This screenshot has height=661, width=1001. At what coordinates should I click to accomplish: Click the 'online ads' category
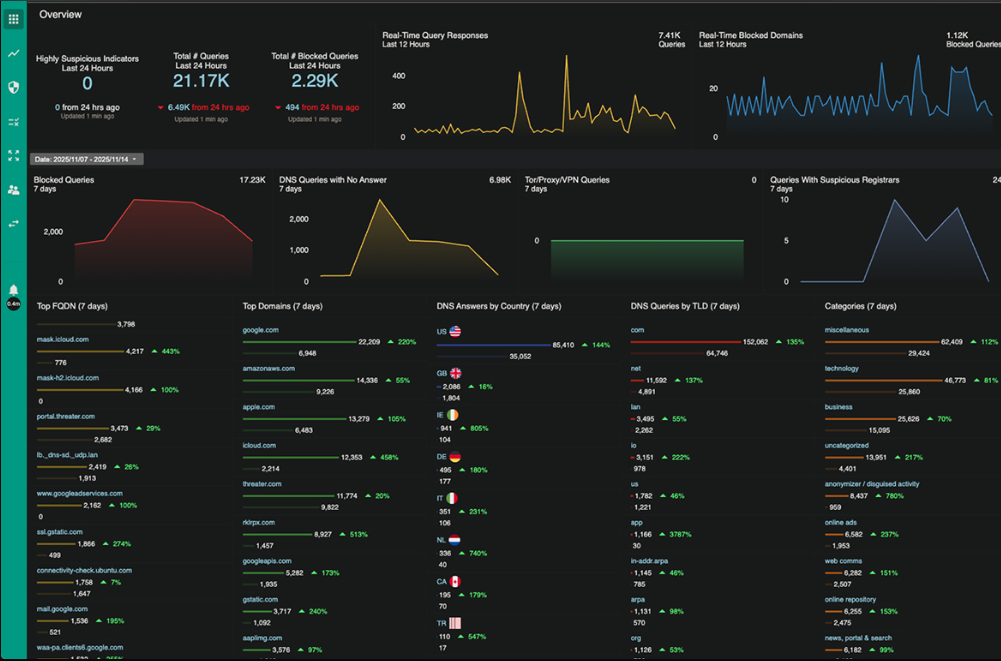[x=841, y=522]
